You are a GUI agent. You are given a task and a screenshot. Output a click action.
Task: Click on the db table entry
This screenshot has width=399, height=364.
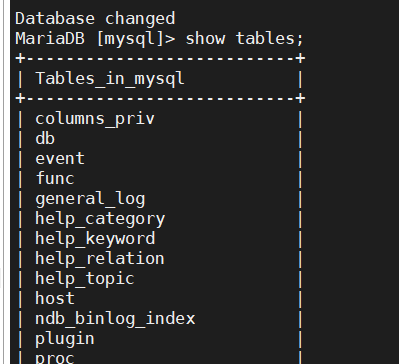point(45,138)
